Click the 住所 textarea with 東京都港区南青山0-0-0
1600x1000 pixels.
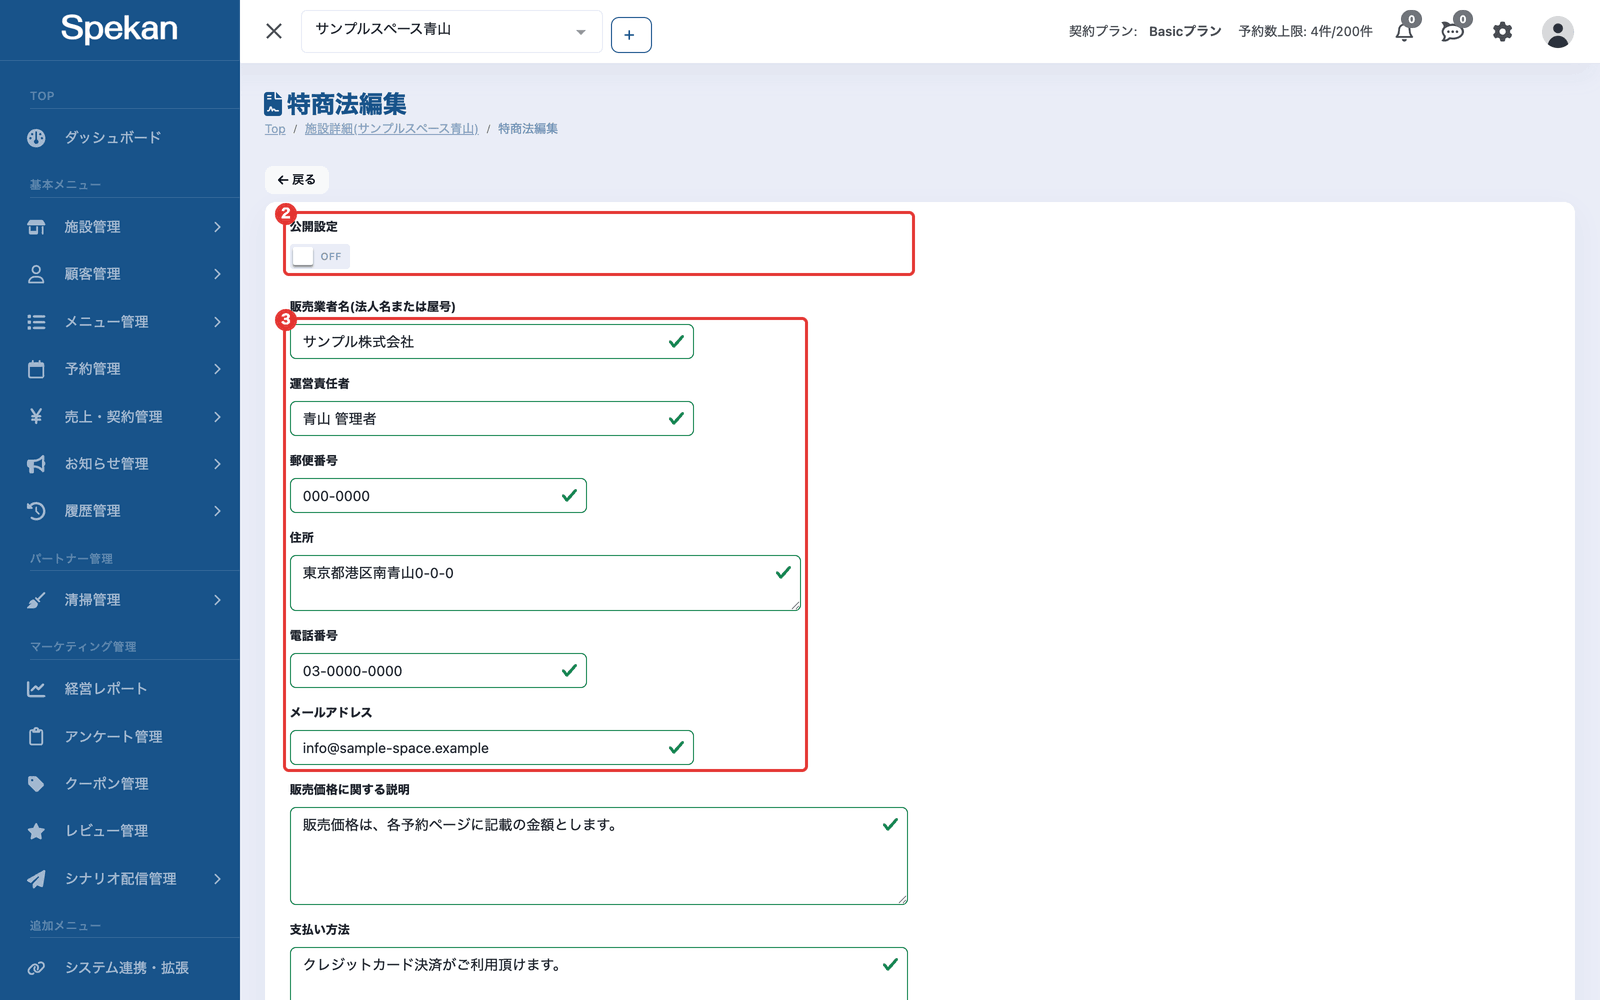tap(545, 583)
